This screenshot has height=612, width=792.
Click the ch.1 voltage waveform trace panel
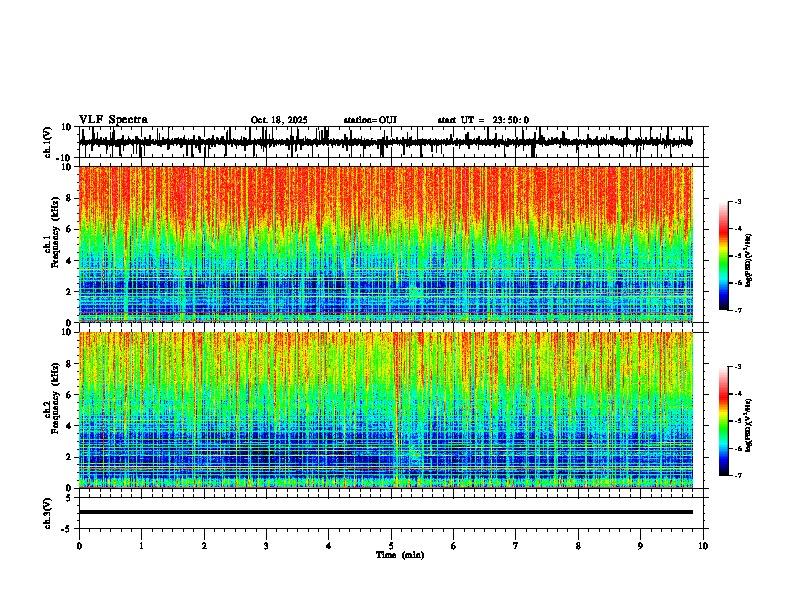coord(390,142)
